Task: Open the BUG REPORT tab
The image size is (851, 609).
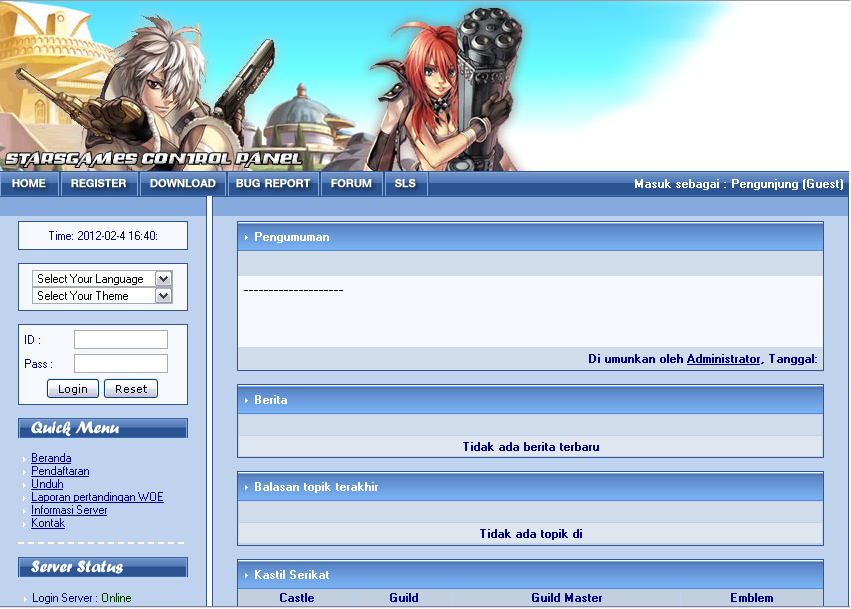Action: tap(273, 183)
